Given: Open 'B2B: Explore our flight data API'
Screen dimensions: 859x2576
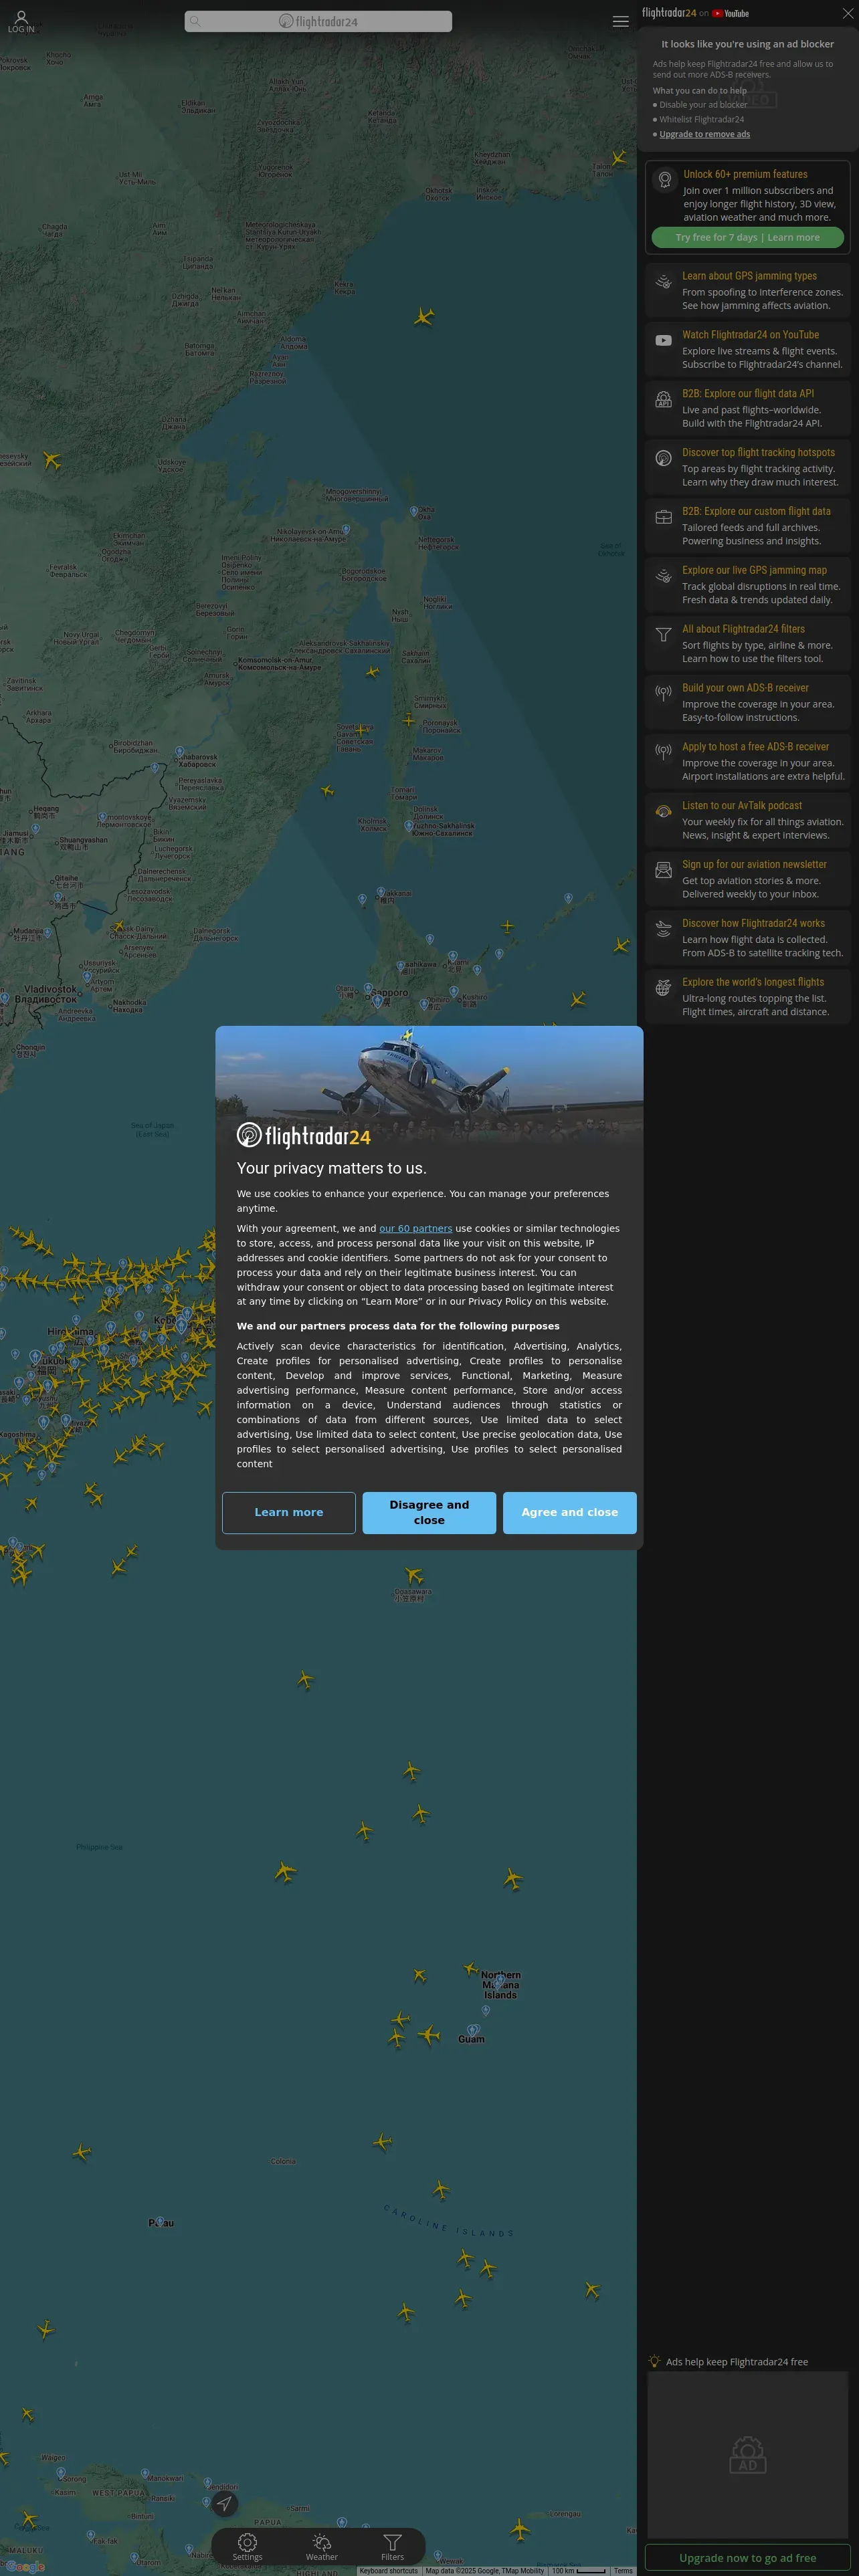Looking at the screenshot, I should (x=748, y=394).
